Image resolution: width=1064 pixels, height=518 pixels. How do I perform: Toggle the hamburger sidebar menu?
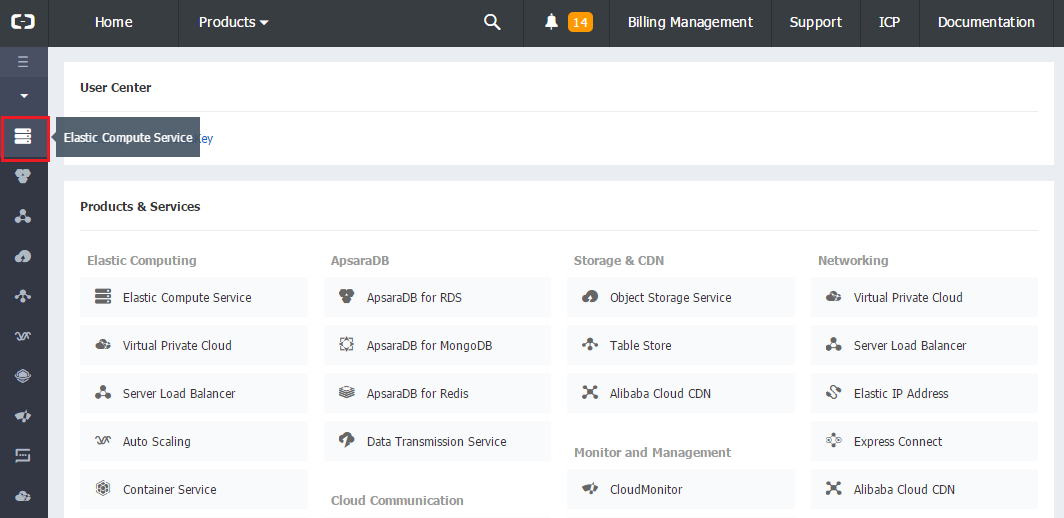pyautogui.click(x=23, y=62)
